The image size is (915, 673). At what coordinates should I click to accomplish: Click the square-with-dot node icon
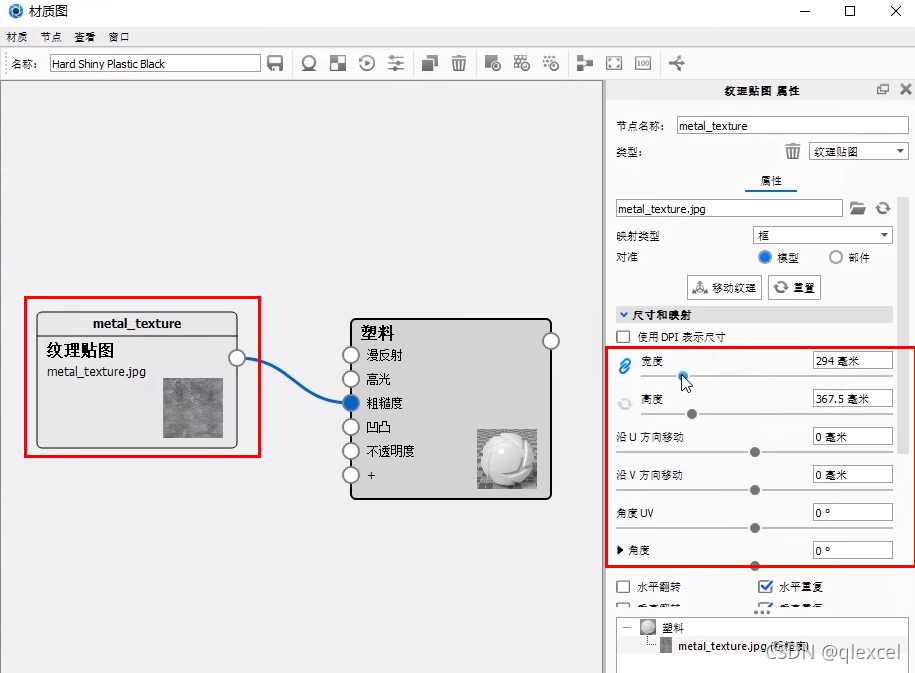click(493, 63)
